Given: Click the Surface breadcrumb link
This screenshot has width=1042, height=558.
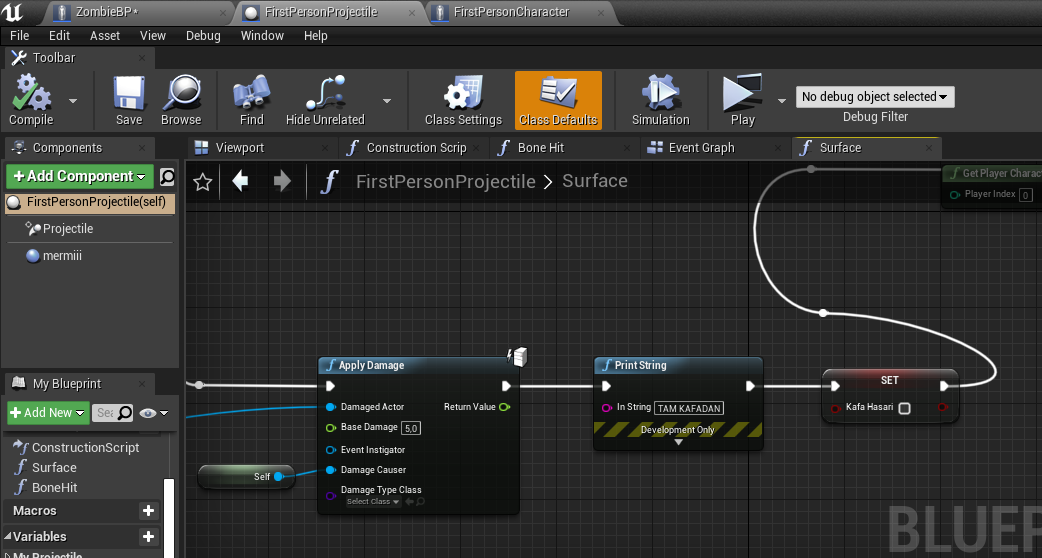Looking at the screenshot, I should (x=595, y=181).
